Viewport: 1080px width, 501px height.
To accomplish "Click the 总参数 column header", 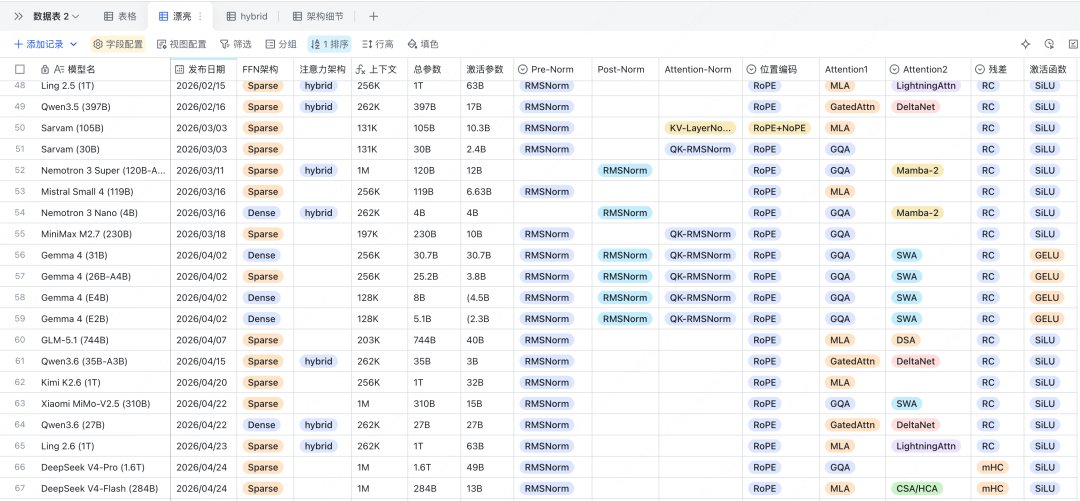I will pos(433,70).
